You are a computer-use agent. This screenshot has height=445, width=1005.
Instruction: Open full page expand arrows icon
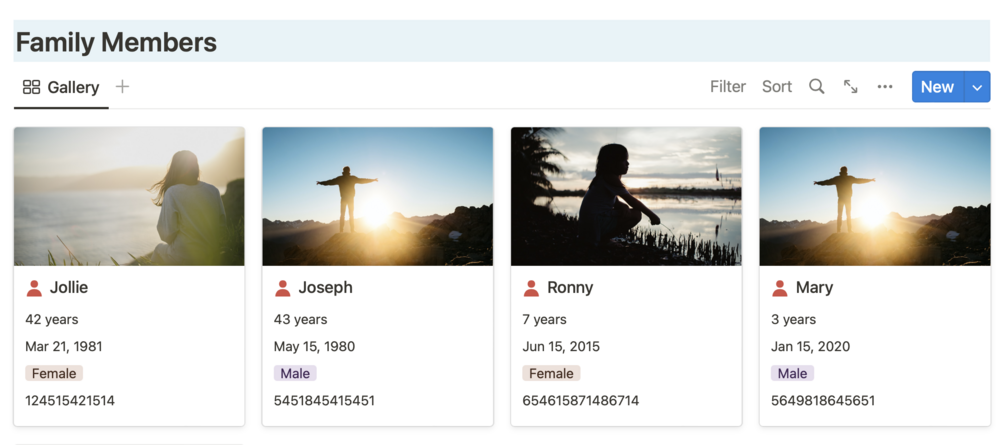(x=851, y=87)
